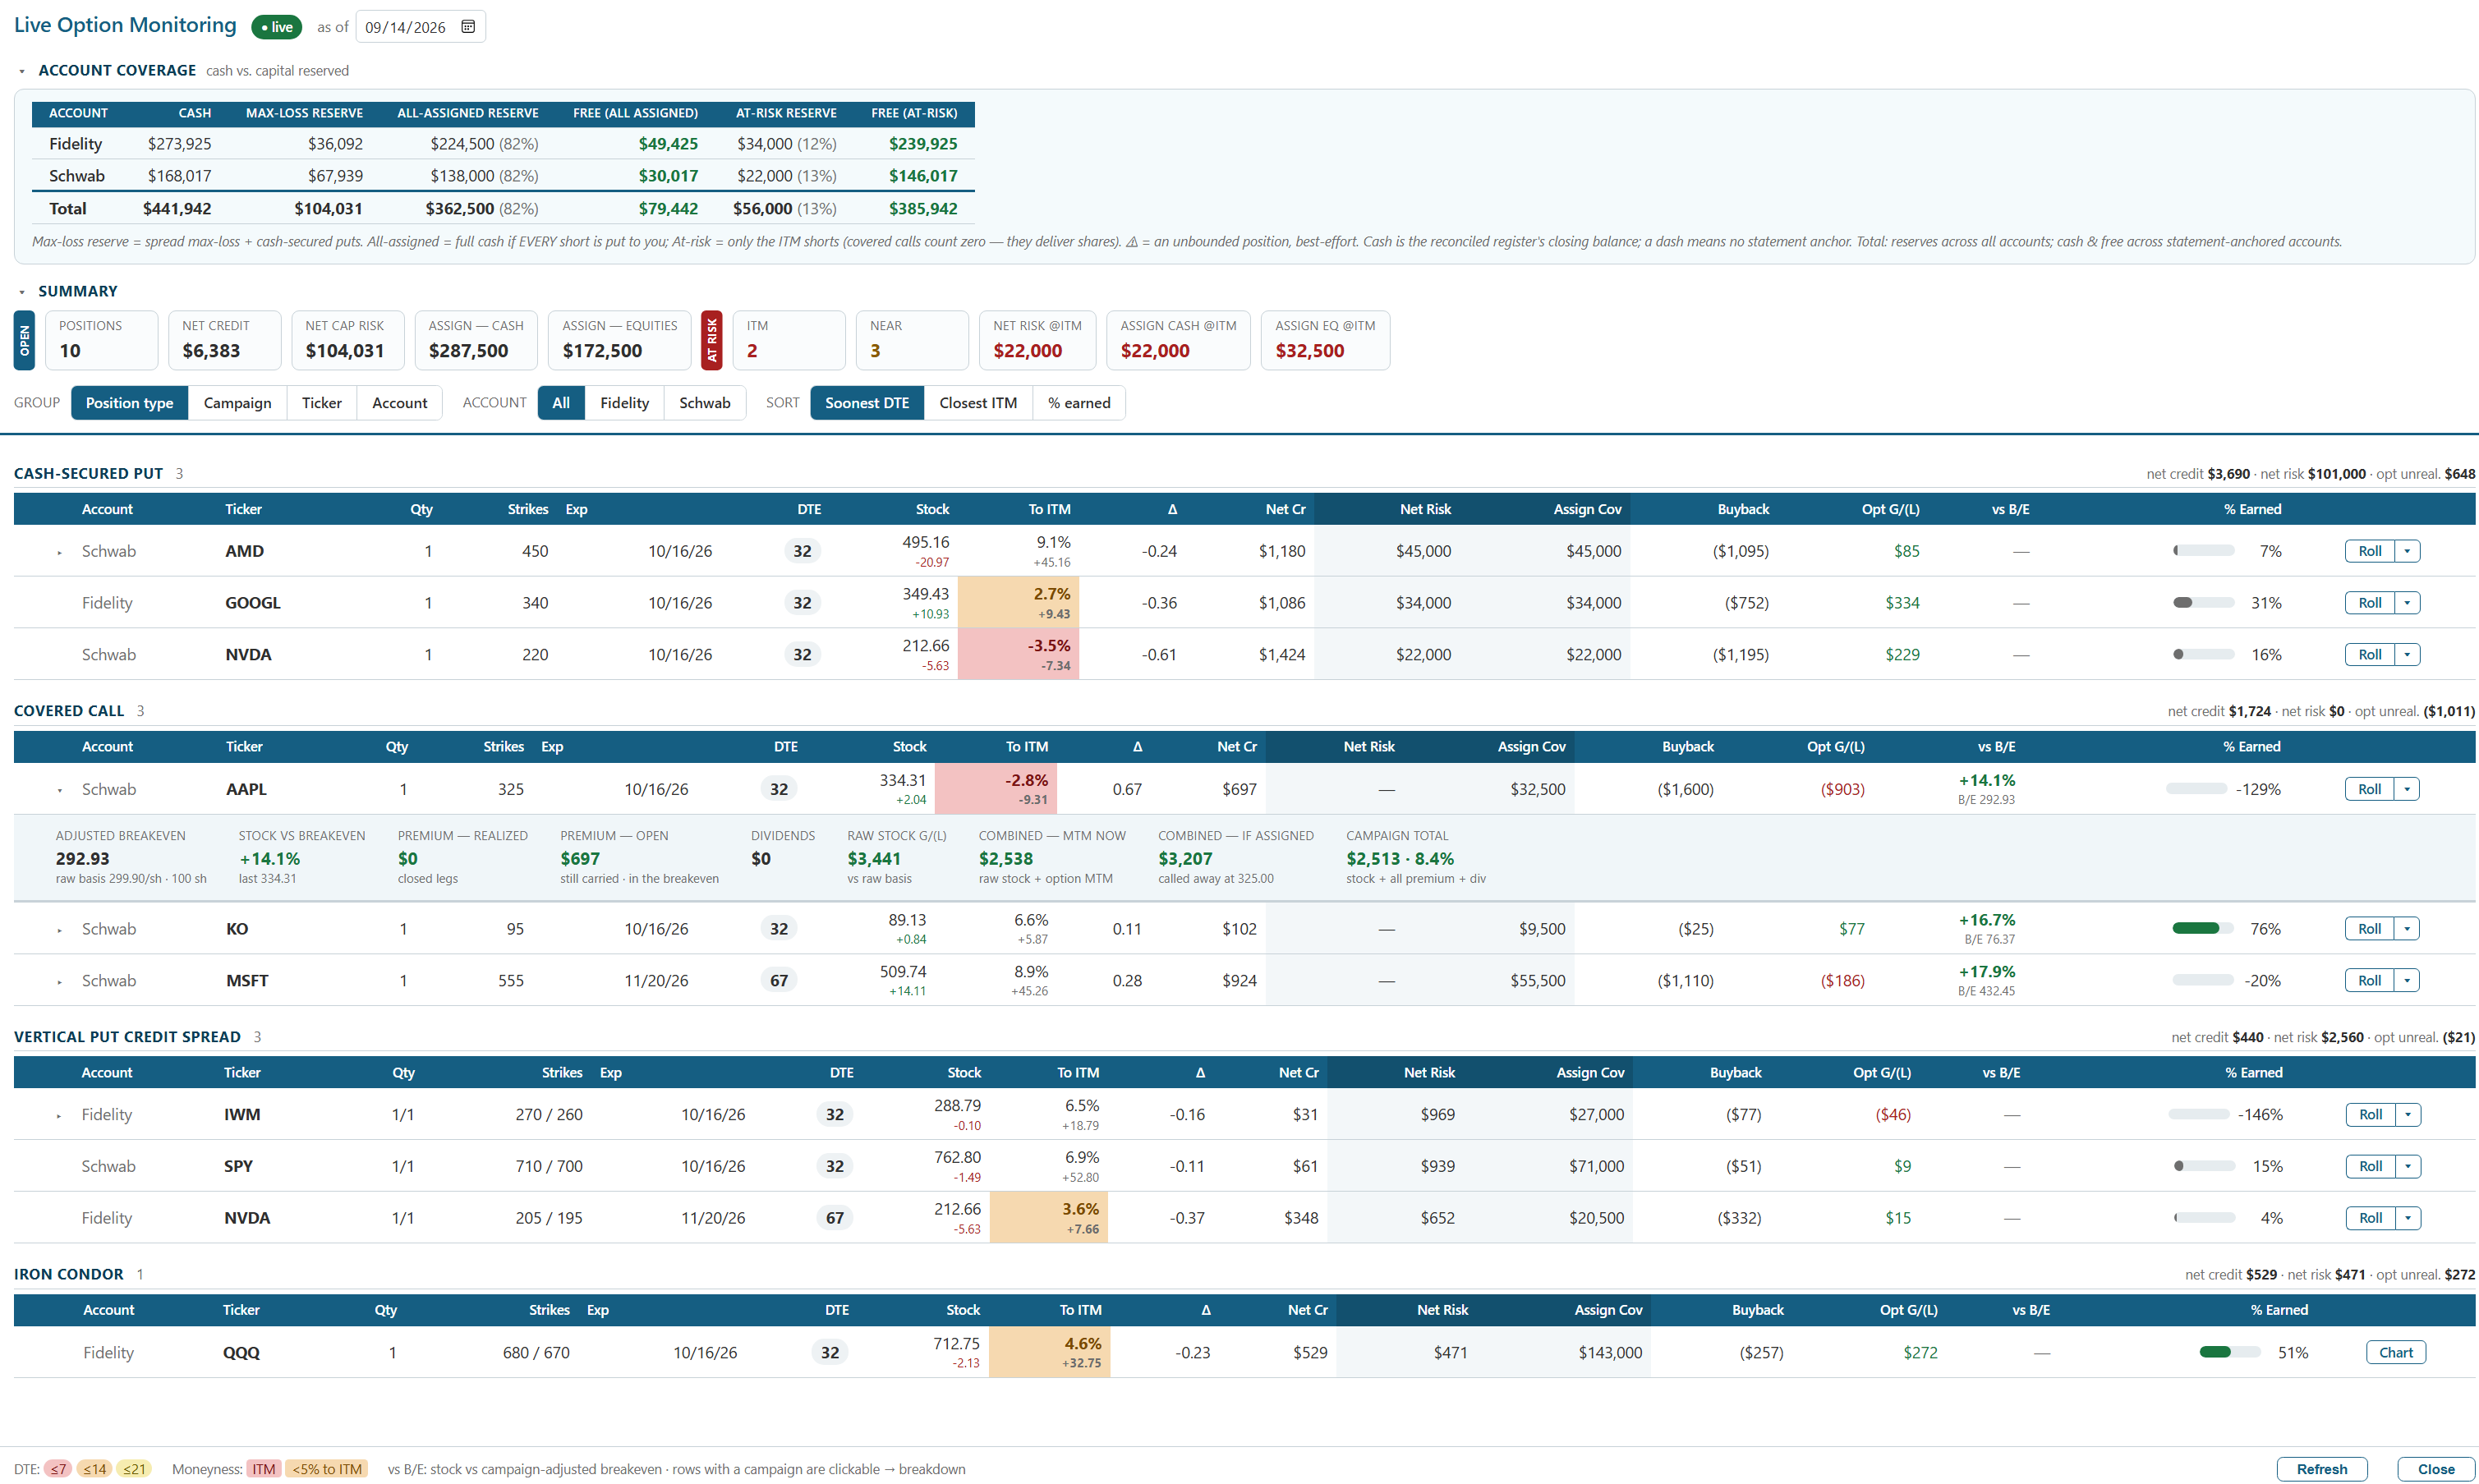Collapse the Summary section
Screen dimensions: 2479x1484
click(x=22, y=292)
